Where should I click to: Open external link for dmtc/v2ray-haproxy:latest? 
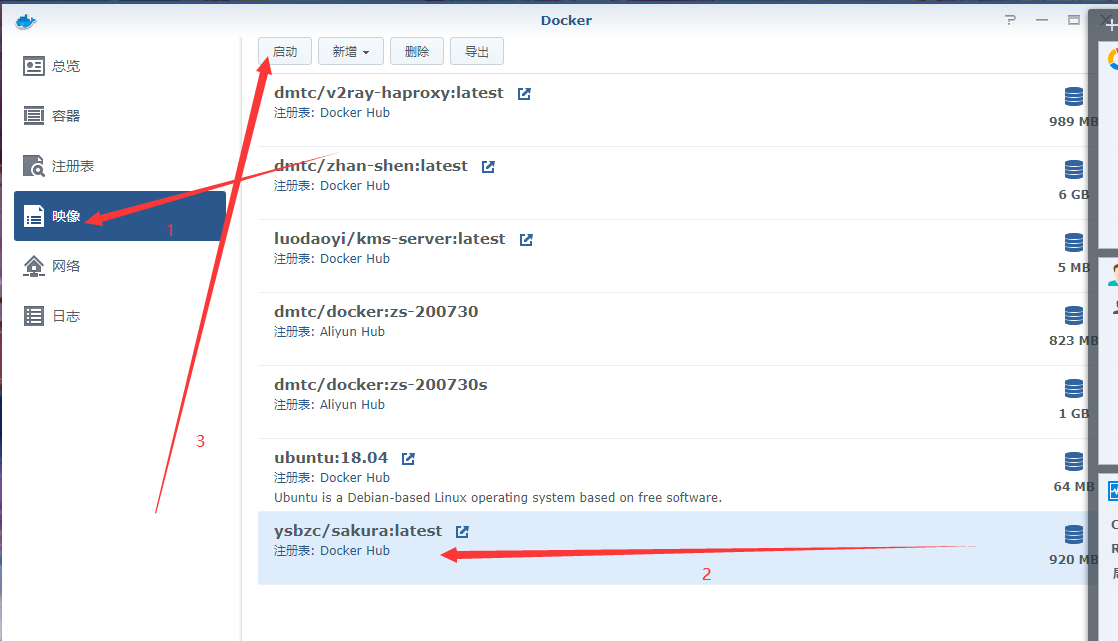tap(524, 93)
